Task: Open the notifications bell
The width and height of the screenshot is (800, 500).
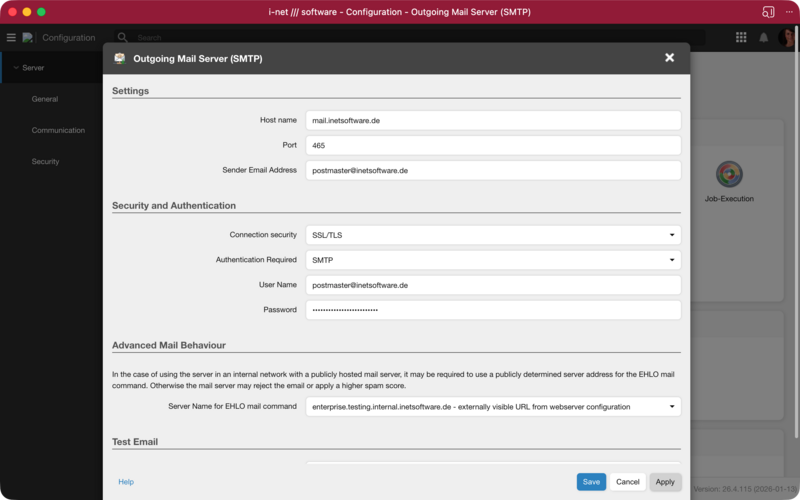Action: [x=764, y=37]
